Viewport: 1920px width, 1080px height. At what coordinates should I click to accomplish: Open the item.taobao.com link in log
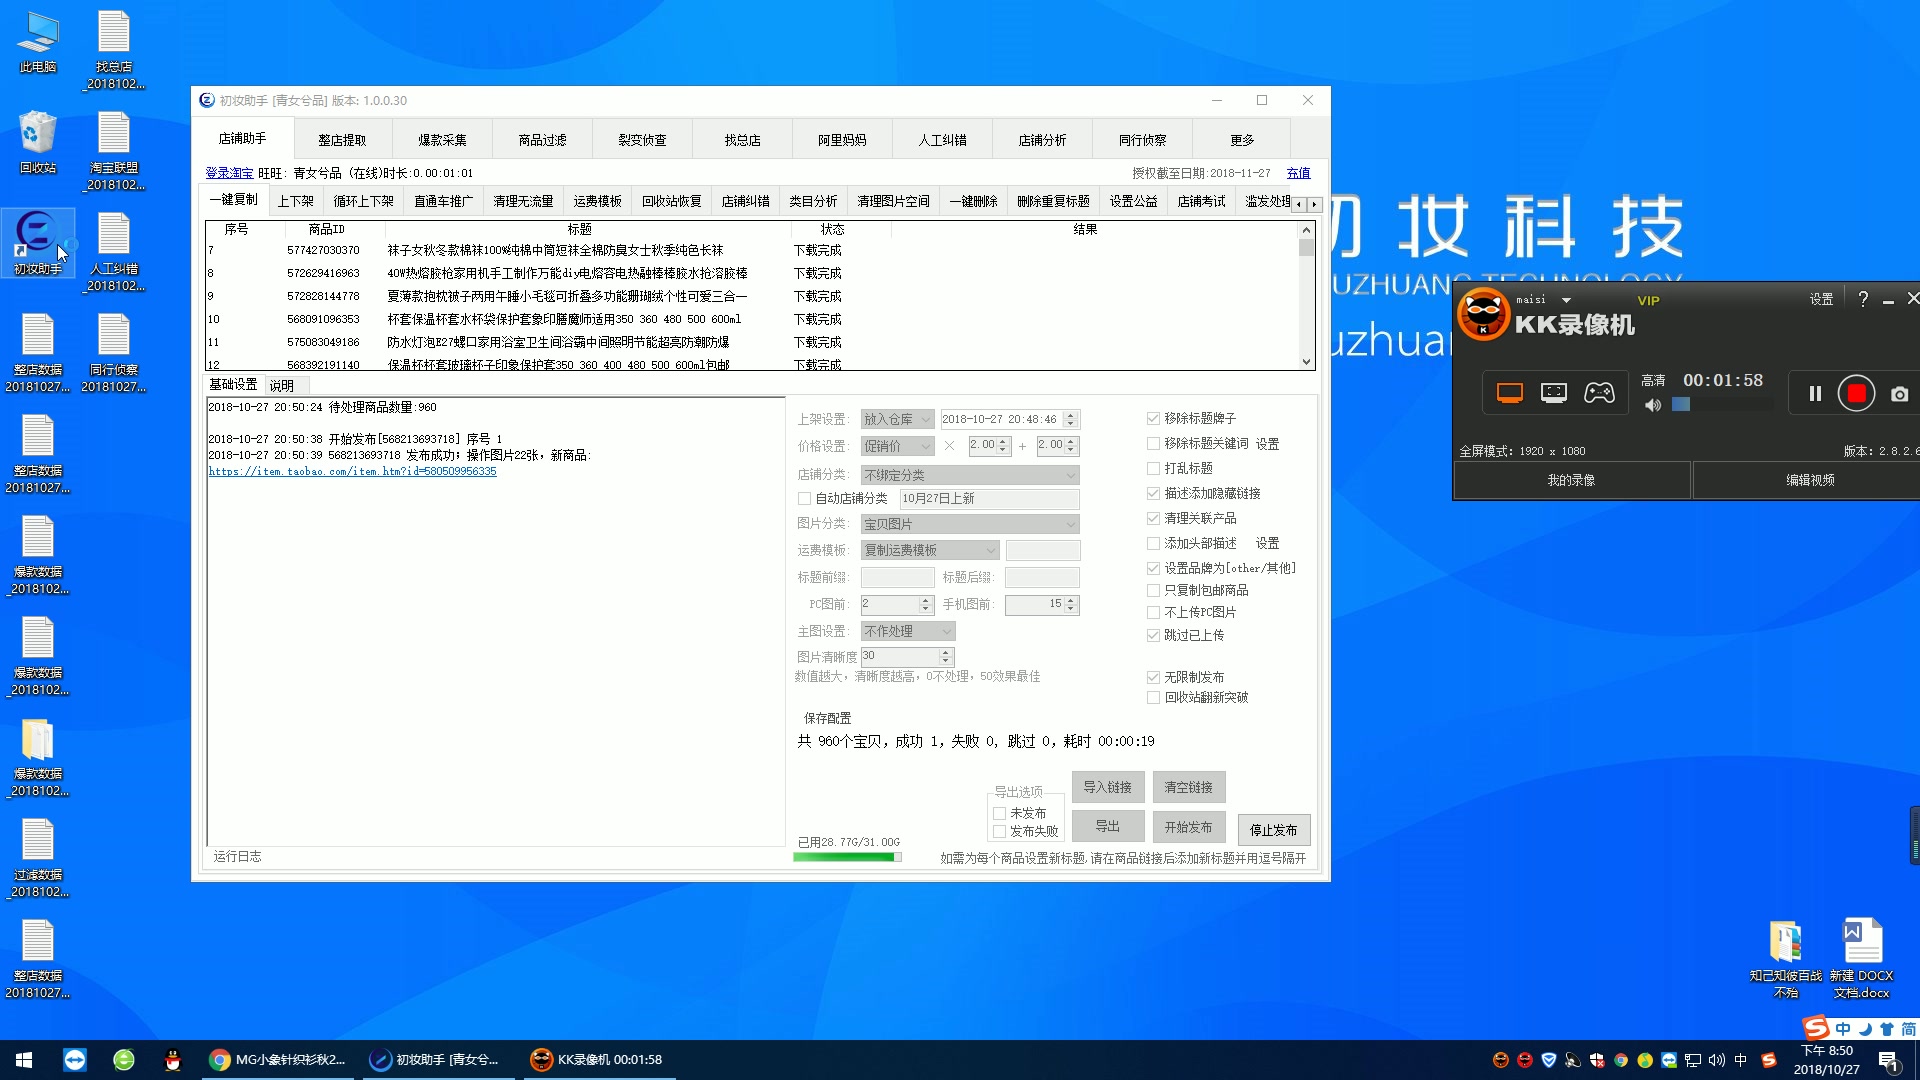pyautogui.click(x=352, y=471)
